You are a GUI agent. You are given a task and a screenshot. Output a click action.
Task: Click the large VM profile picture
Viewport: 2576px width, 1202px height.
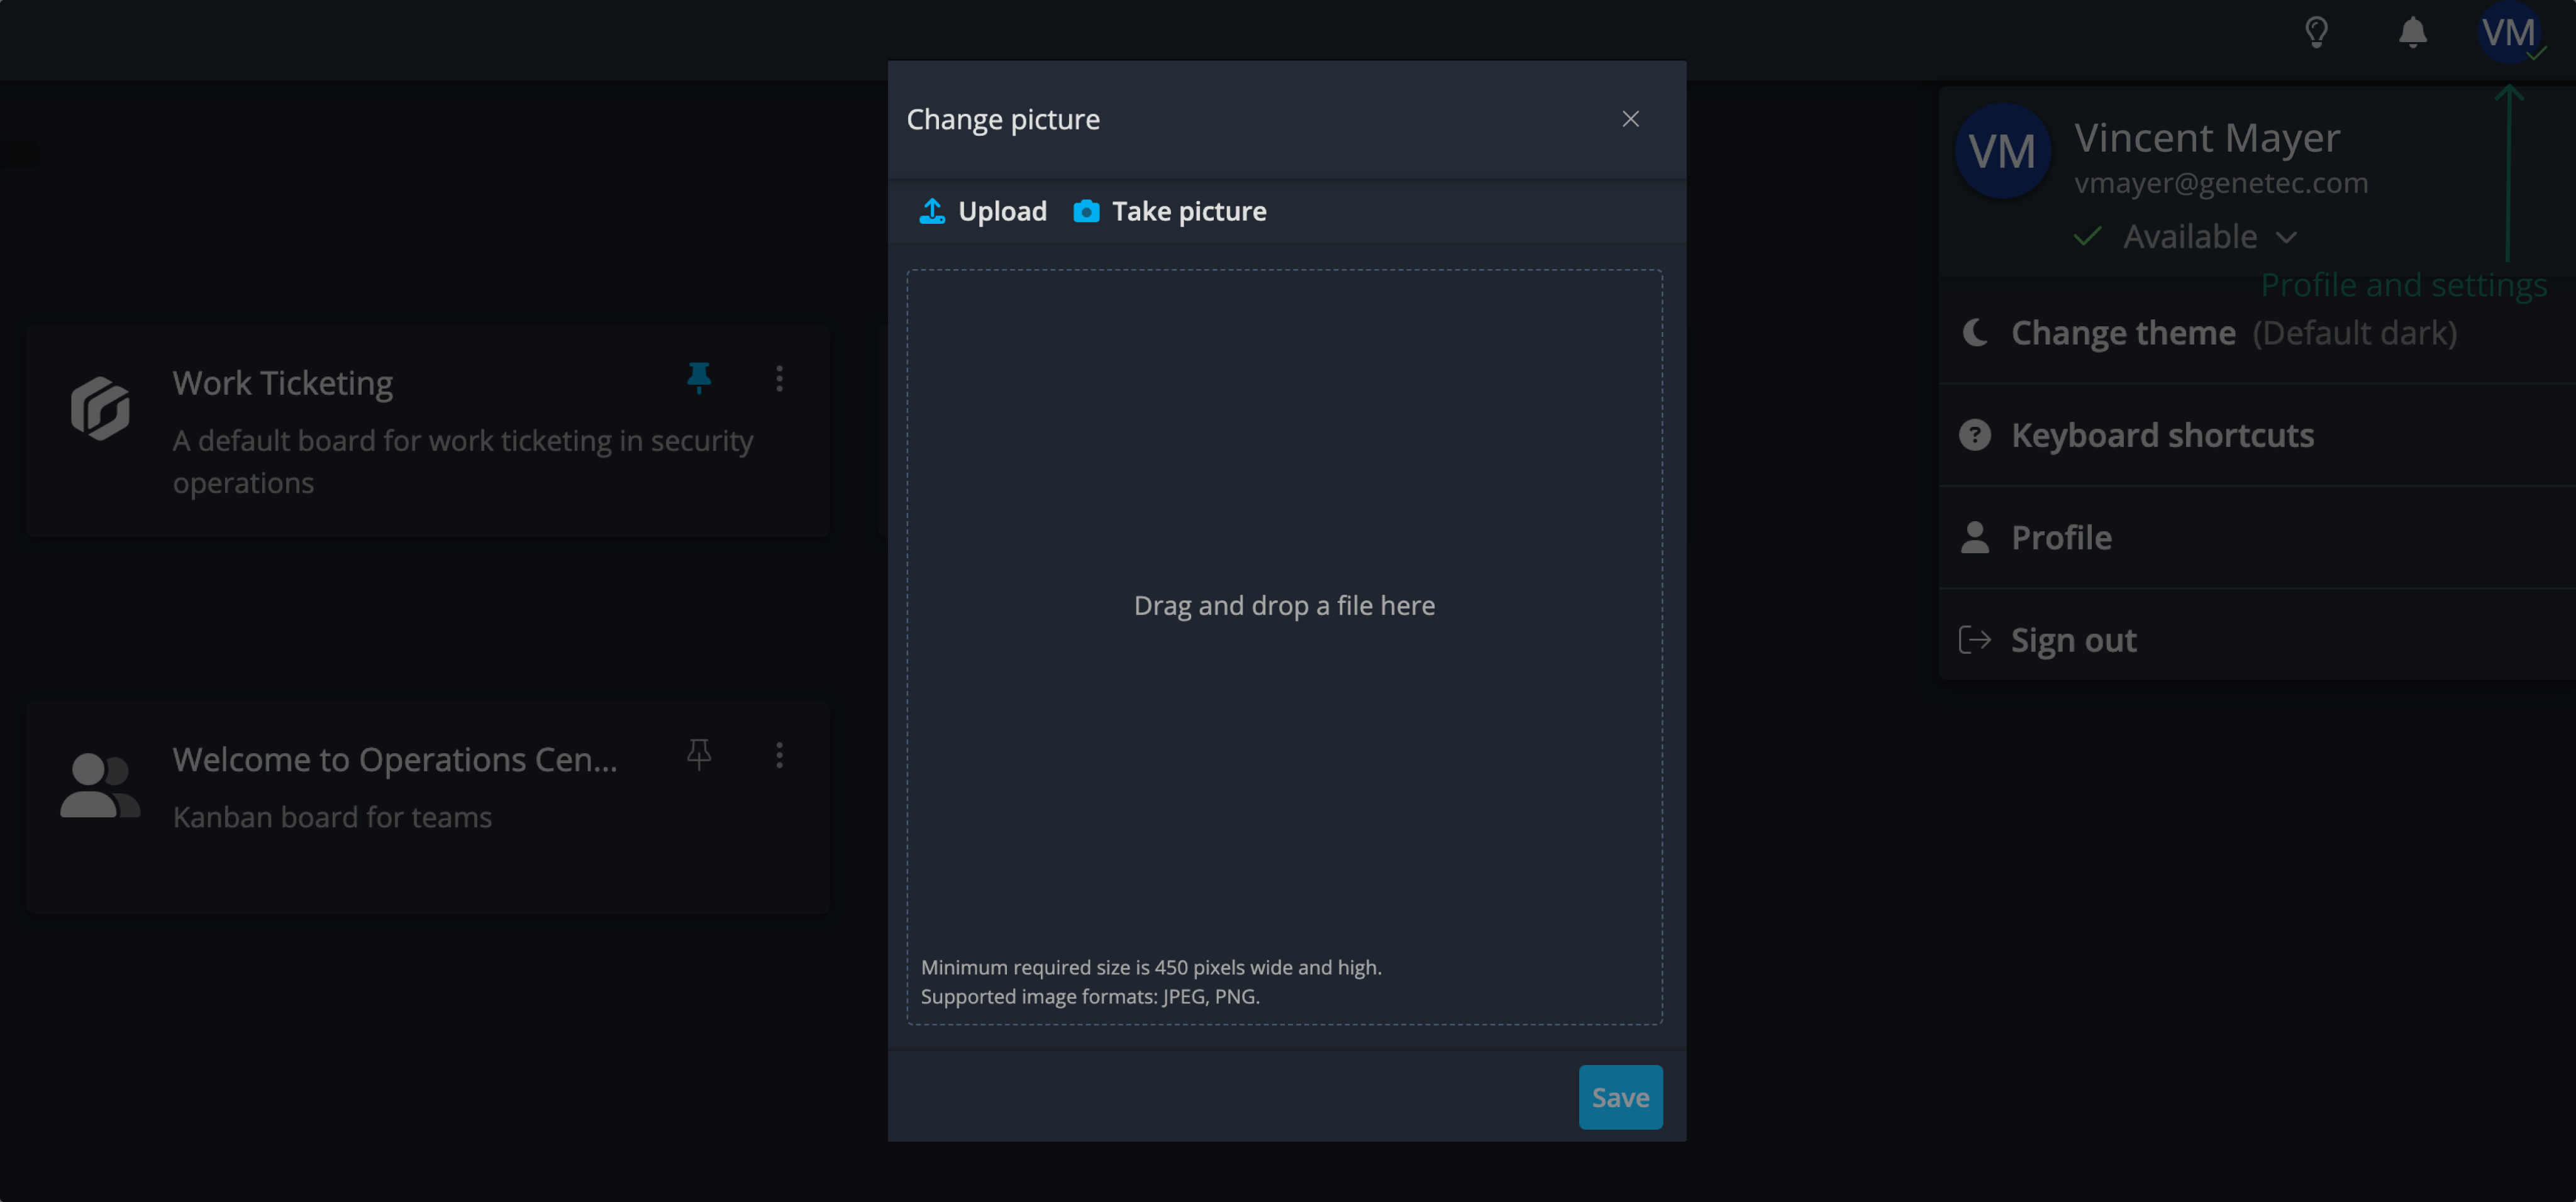2002,152
